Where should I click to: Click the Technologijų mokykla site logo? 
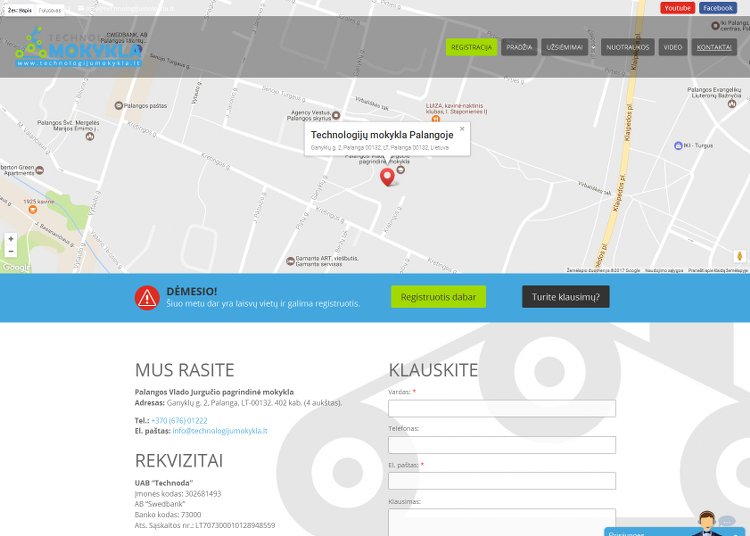tap(79, 47)
